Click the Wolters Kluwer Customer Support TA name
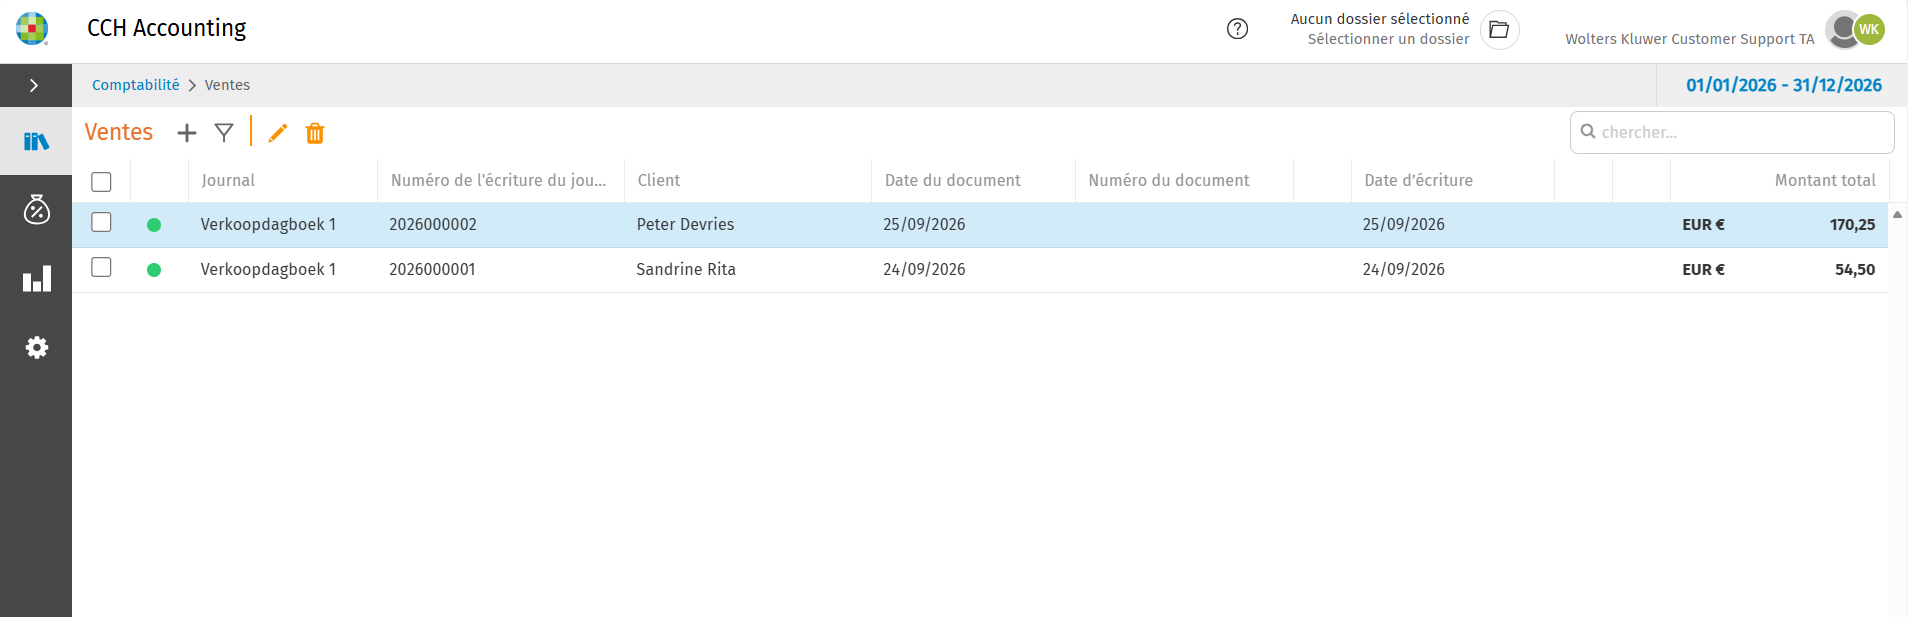Image resolution: width=1908 pixels, height=617 pixels. [x=1689, y=39]
